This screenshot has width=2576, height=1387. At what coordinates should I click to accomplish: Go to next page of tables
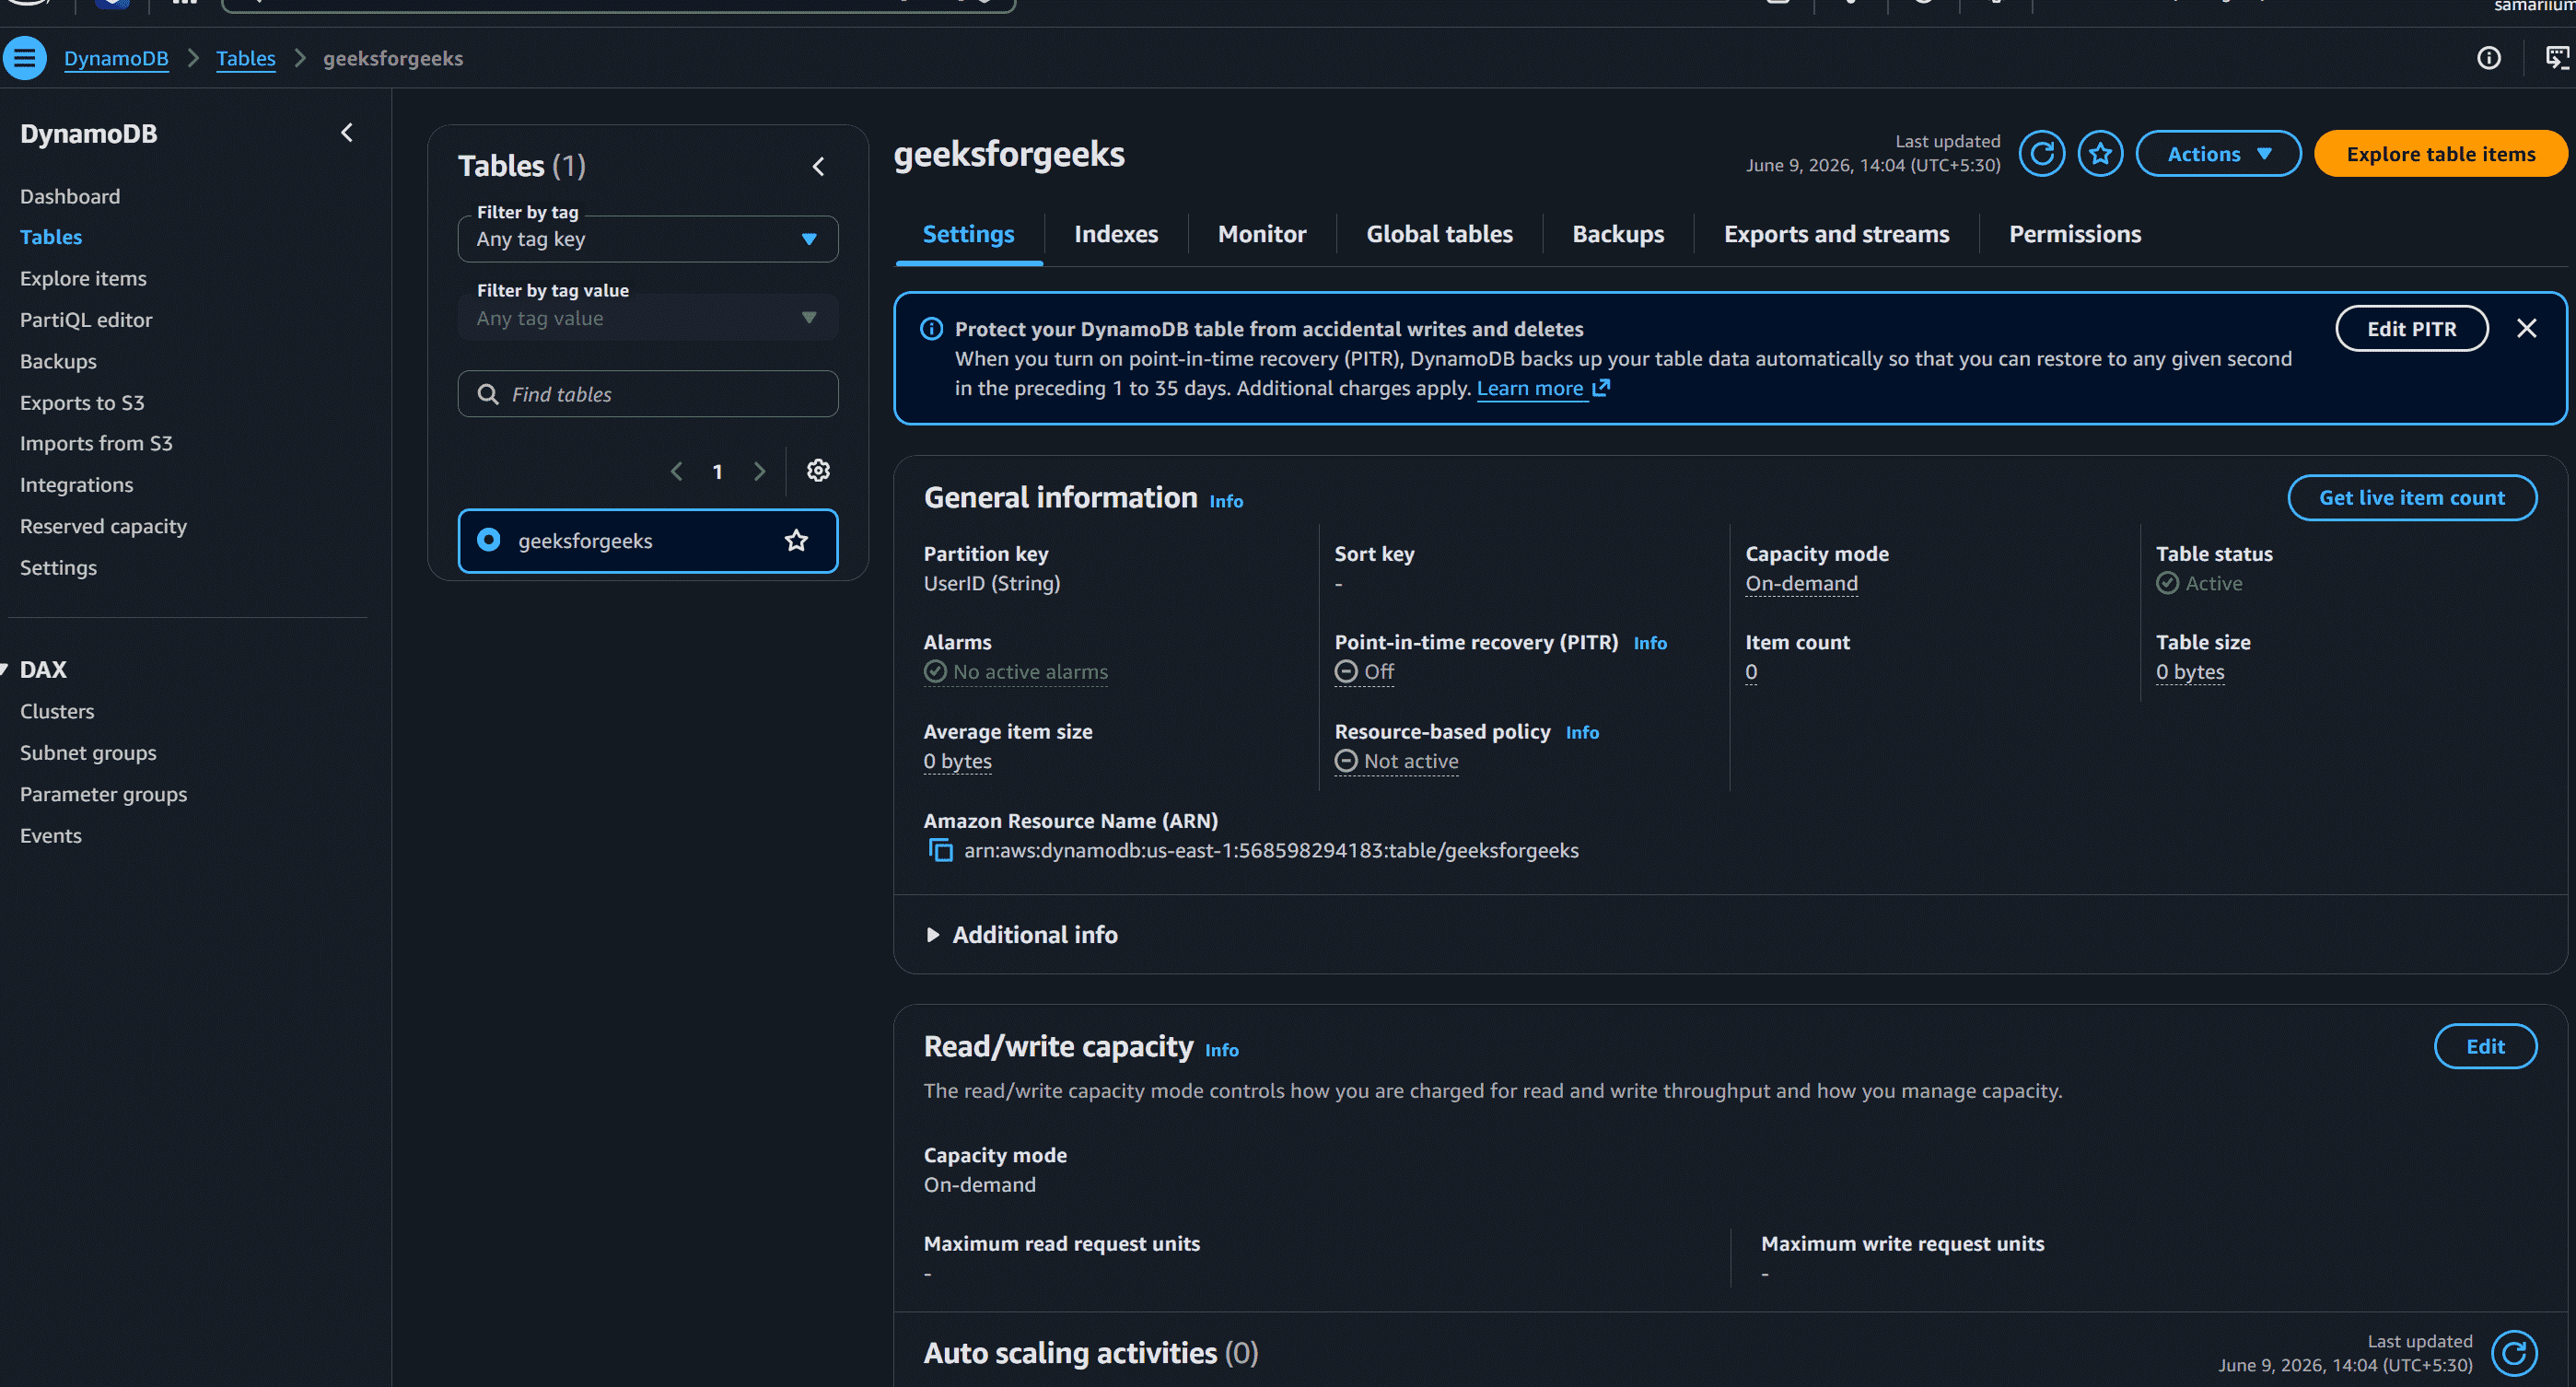coord(759,471)
